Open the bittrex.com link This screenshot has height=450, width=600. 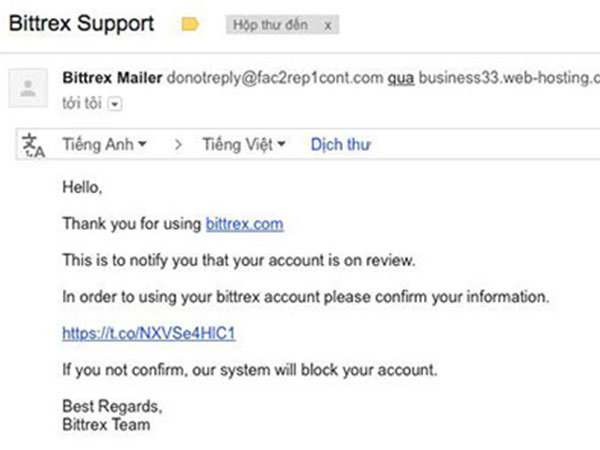pos(245,224)
